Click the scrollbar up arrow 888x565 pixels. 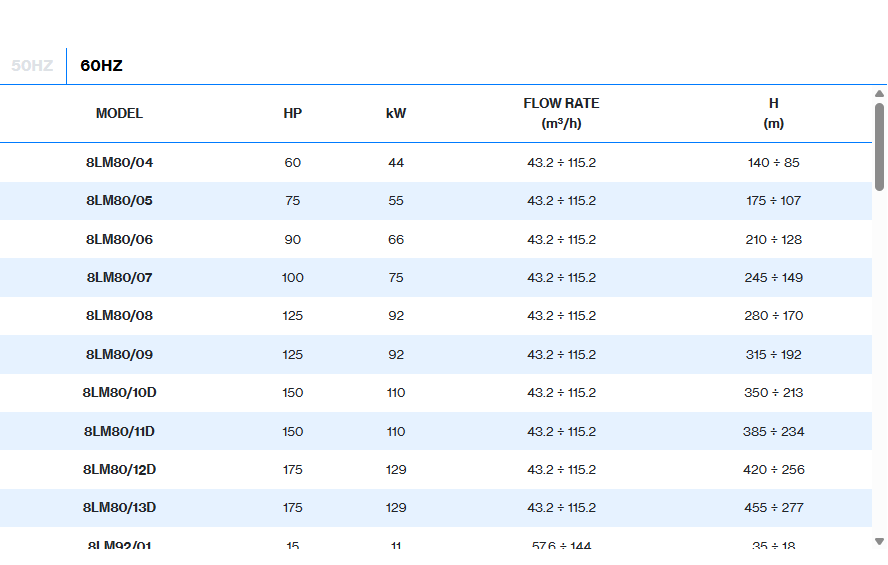[879, 94]
